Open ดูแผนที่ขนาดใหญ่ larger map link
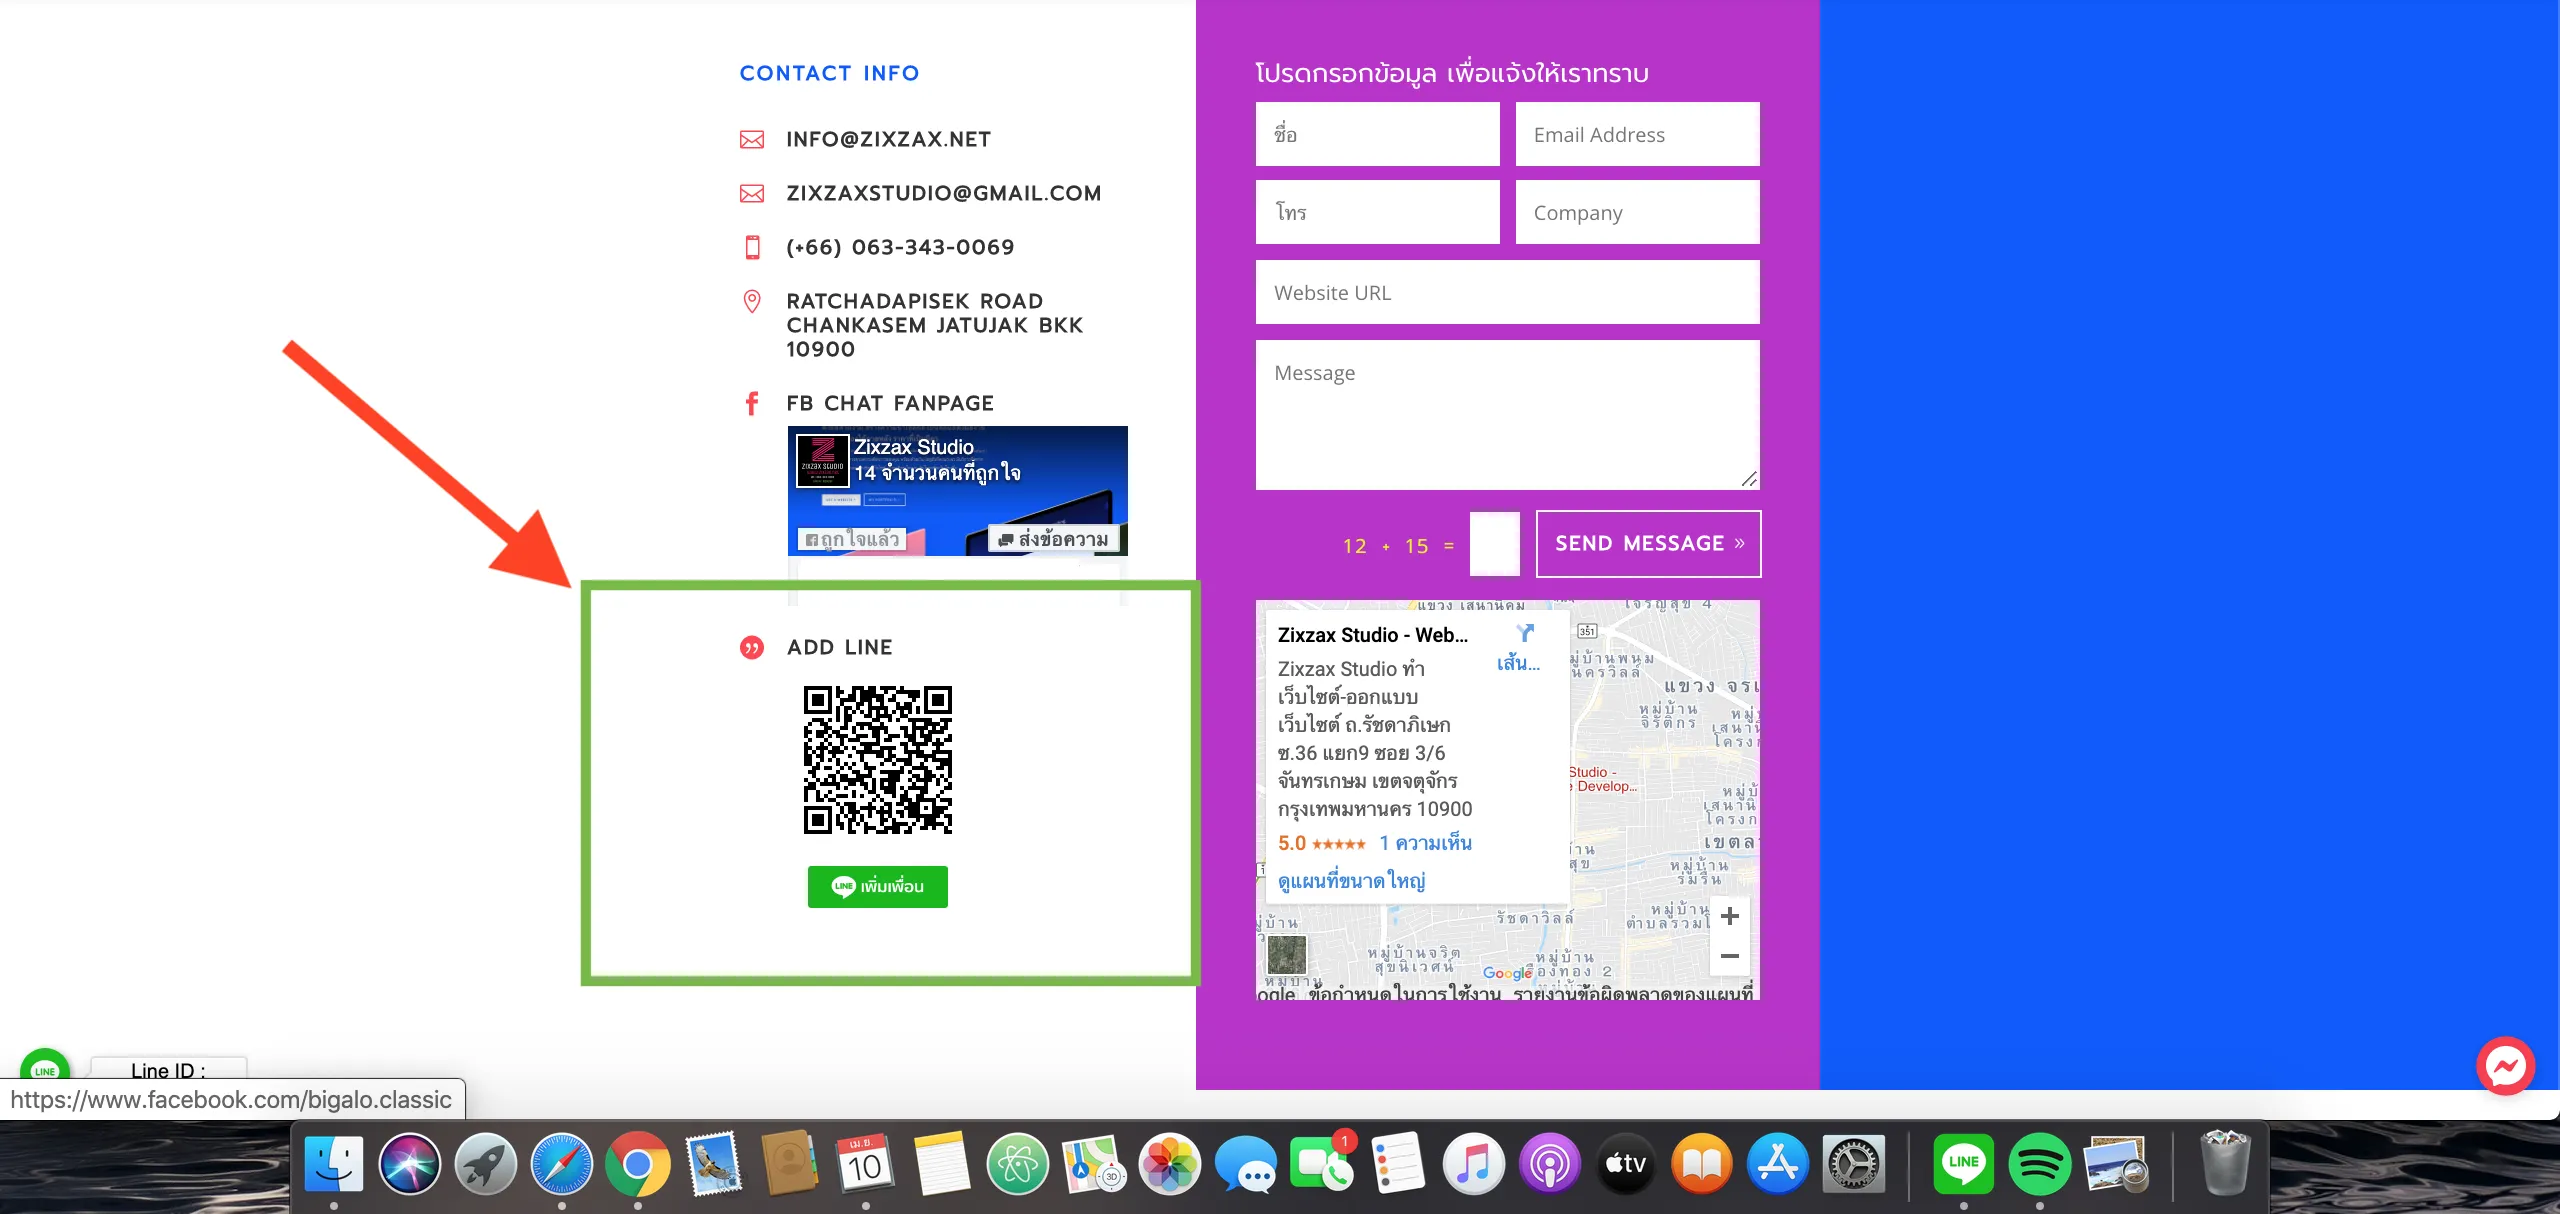 (1352, 881)
